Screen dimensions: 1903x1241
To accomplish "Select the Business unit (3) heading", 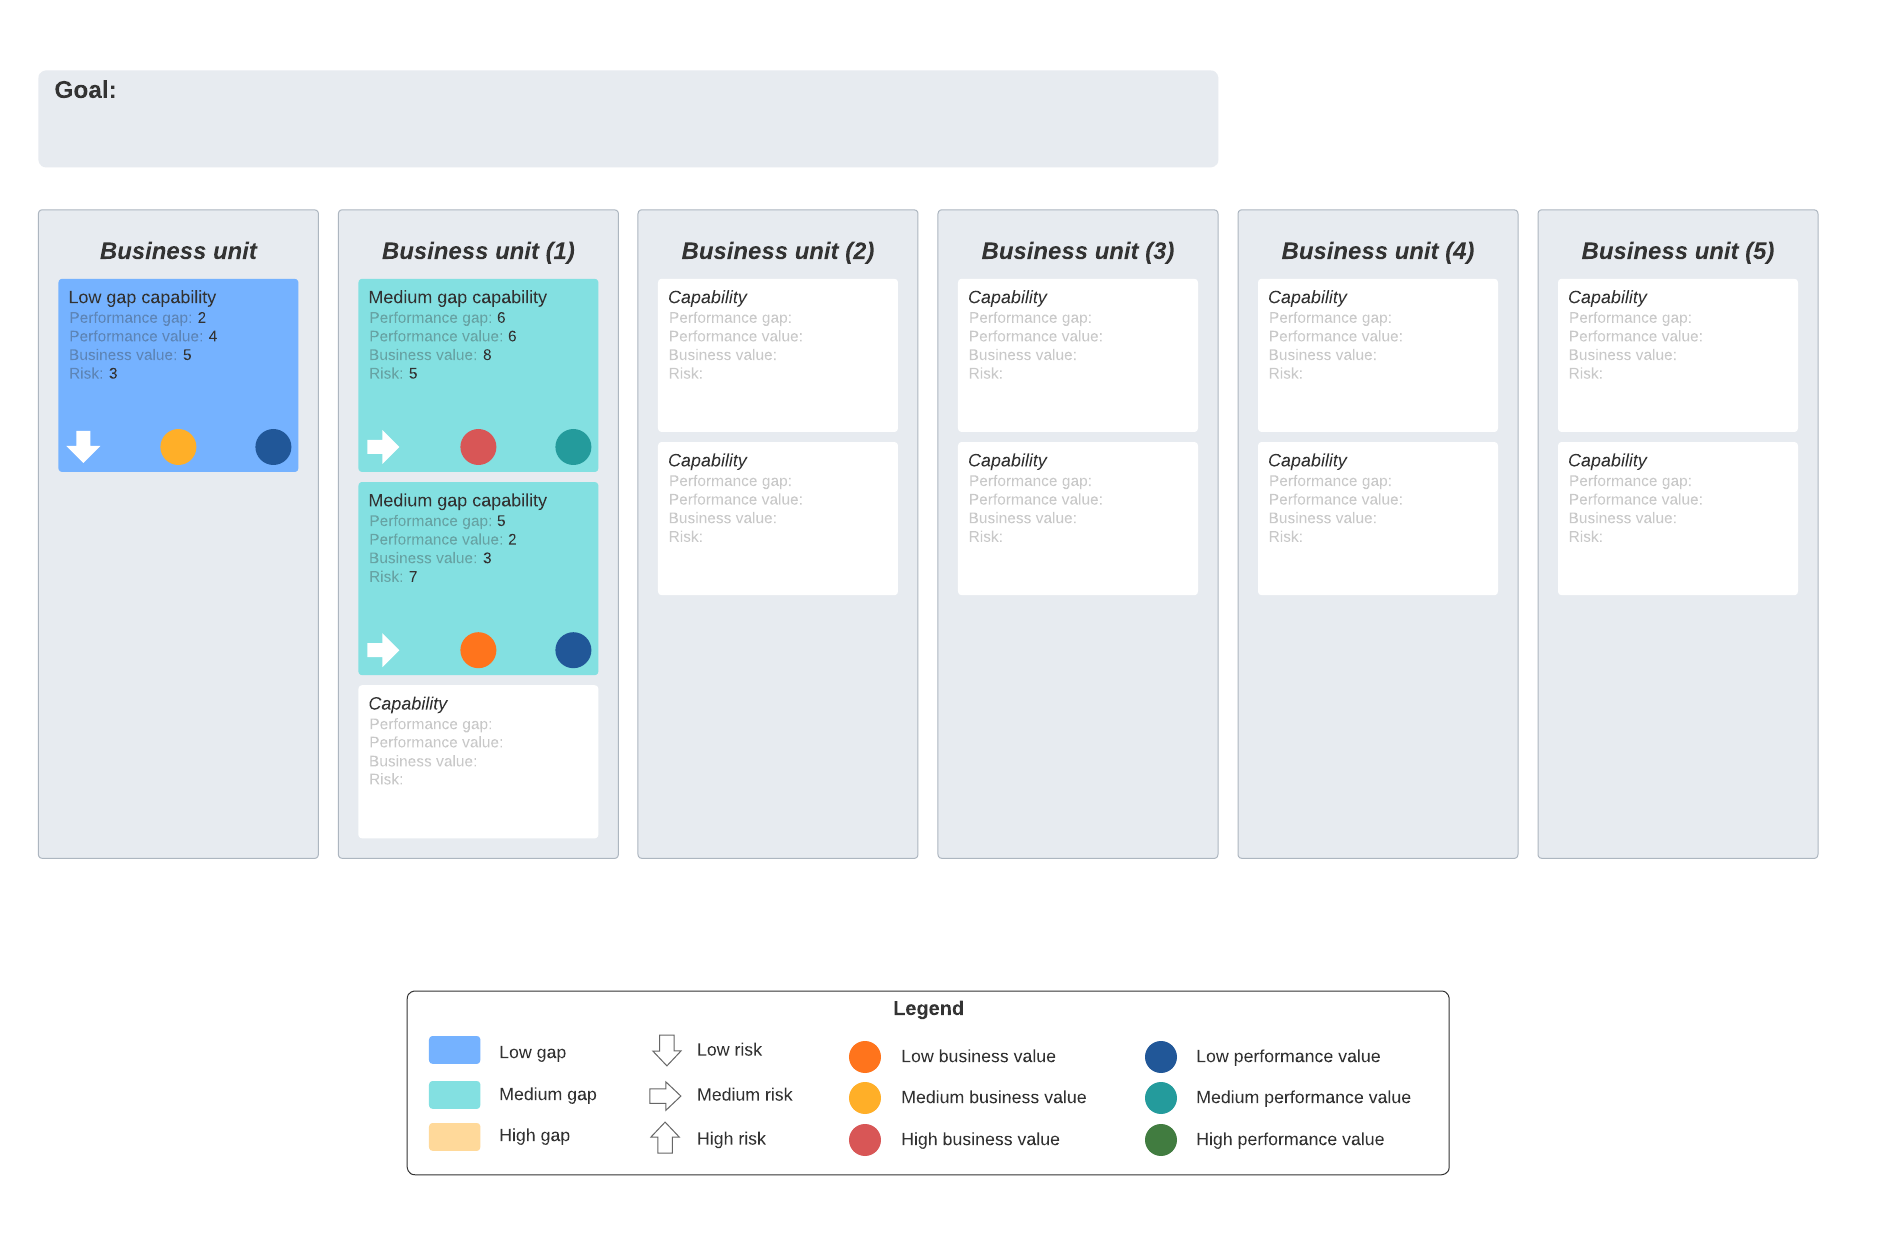I will [x=1077, y=251].
